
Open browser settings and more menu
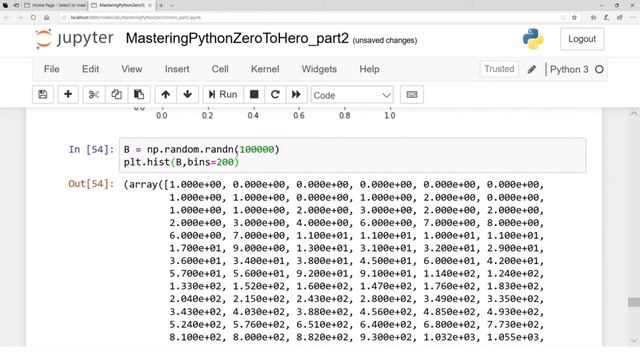633,18
